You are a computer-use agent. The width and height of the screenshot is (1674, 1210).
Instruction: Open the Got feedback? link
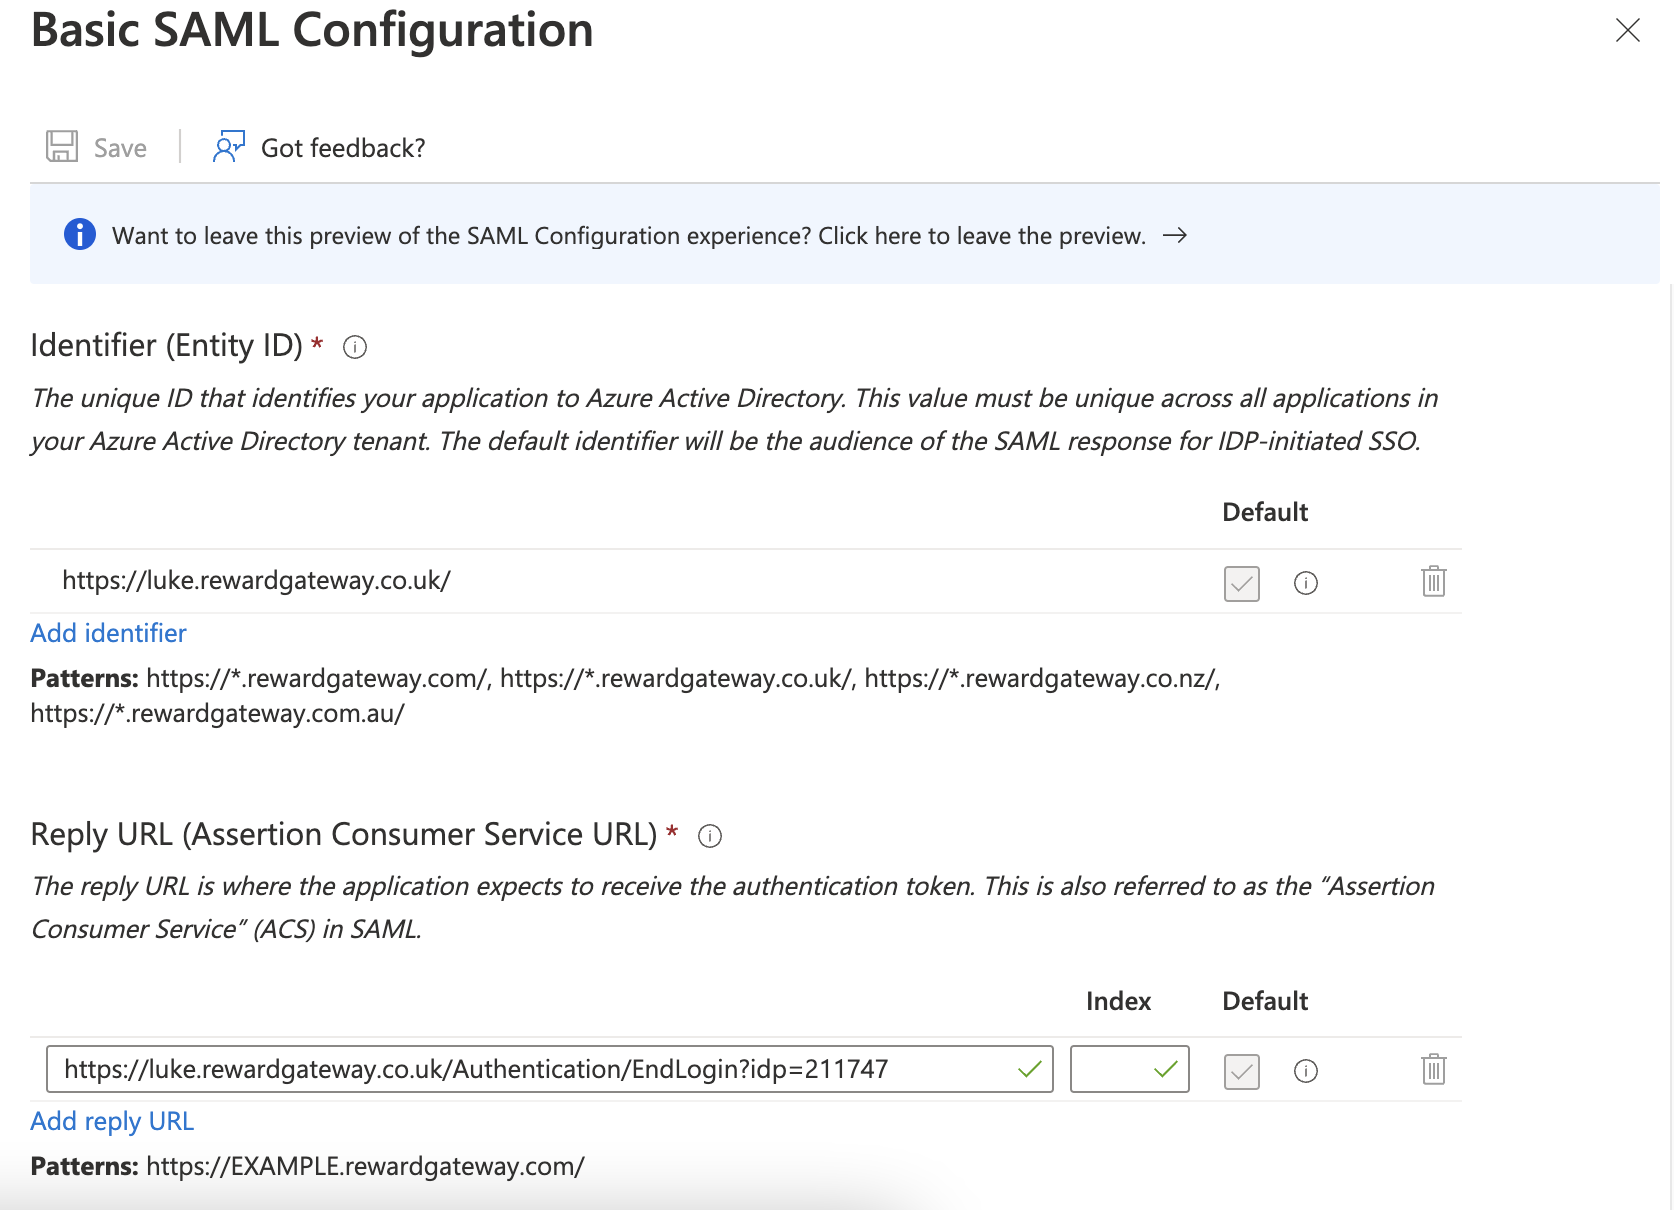click(343, 148)
